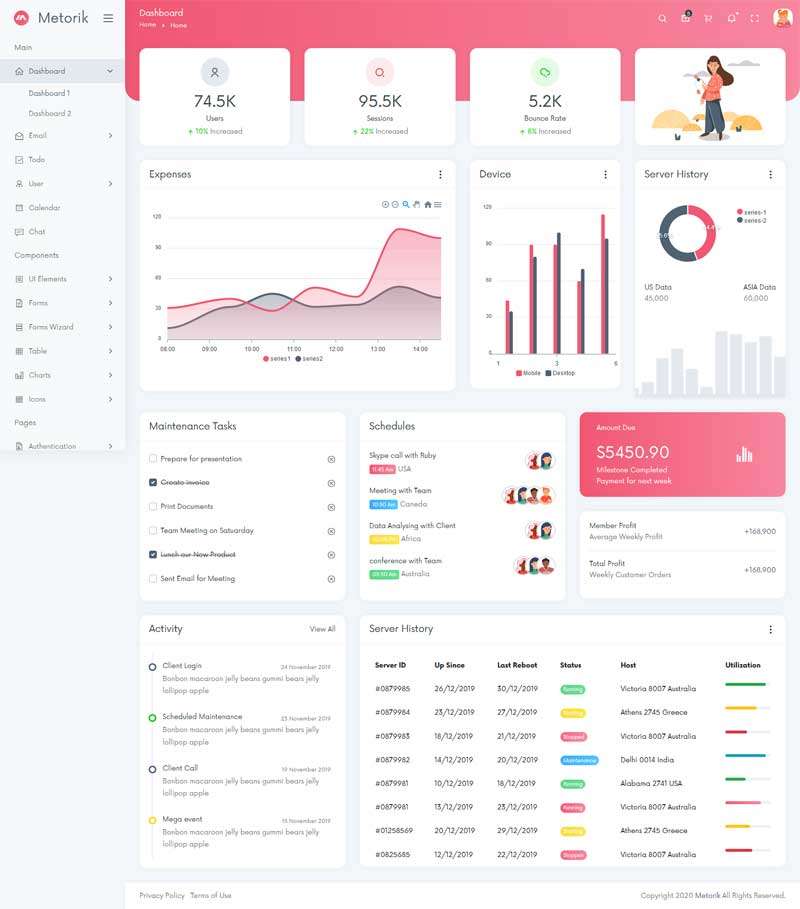Tick the 'Team Meeting on Saturday' checkbox
The height and width of the screenshot is (909, 800).
153,531
